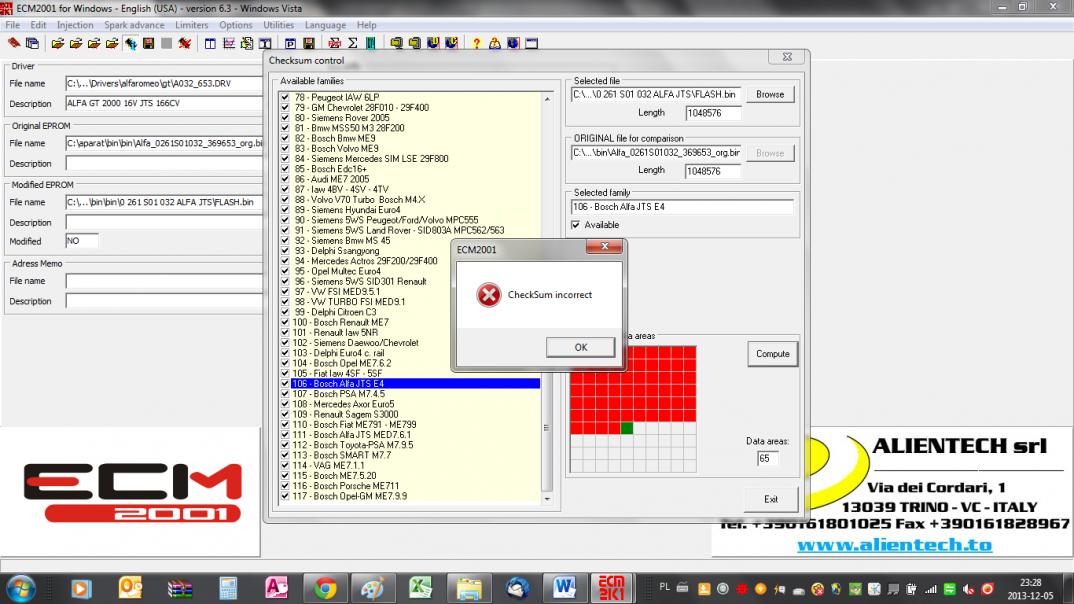Screen dimensions: 1074x604
Task: Click the floppy icon beside the gray square
Action: [x=149, y=43]
